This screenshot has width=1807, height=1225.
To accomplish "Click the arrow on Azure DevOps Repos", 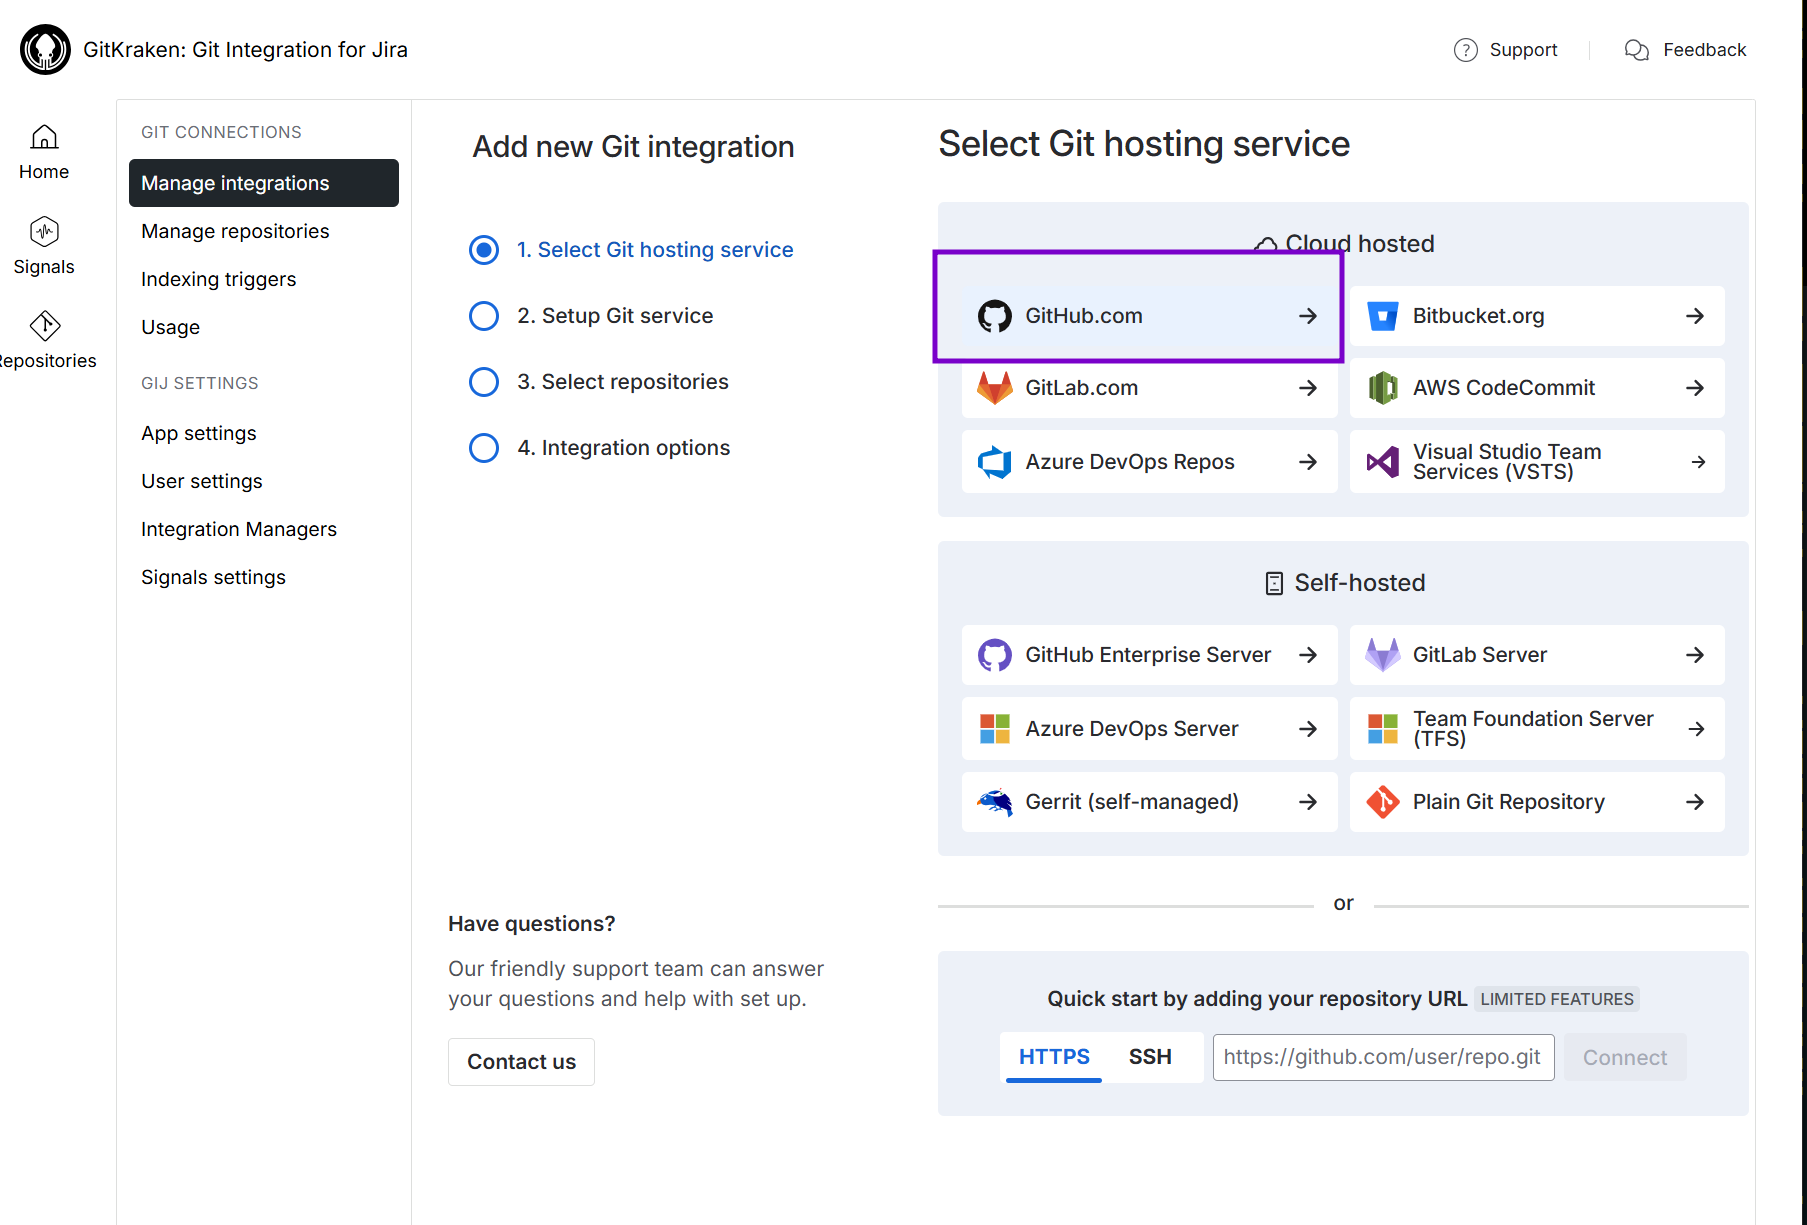I will click(x=1307, y=462).
